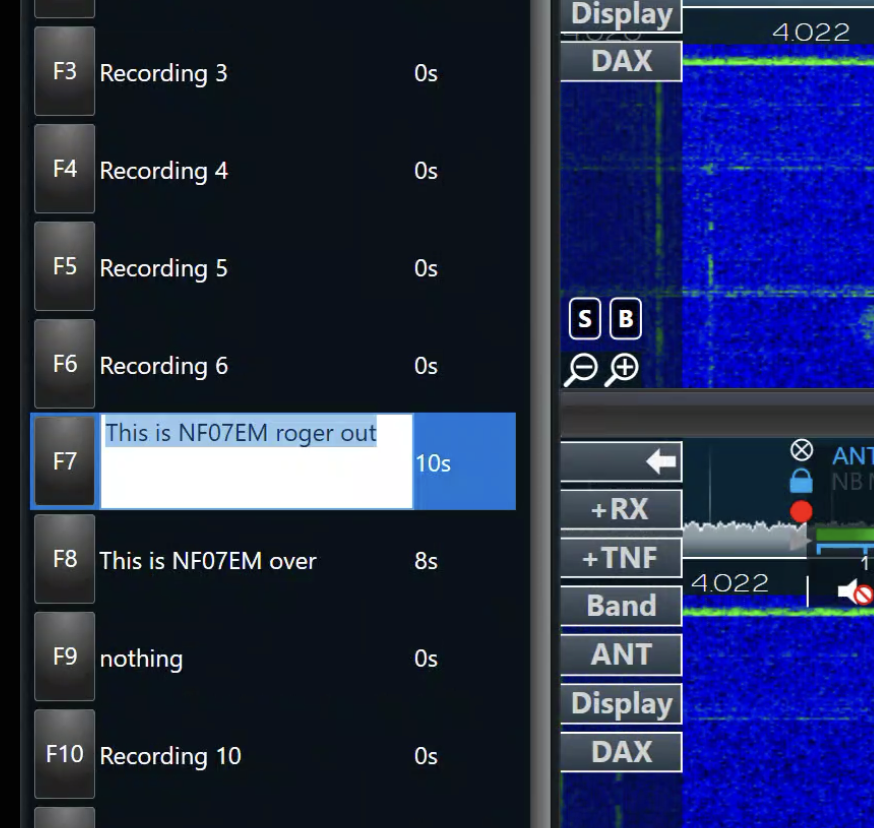
Task: Select the 'nothing' recording label
Action: click(x=141, y=658)
